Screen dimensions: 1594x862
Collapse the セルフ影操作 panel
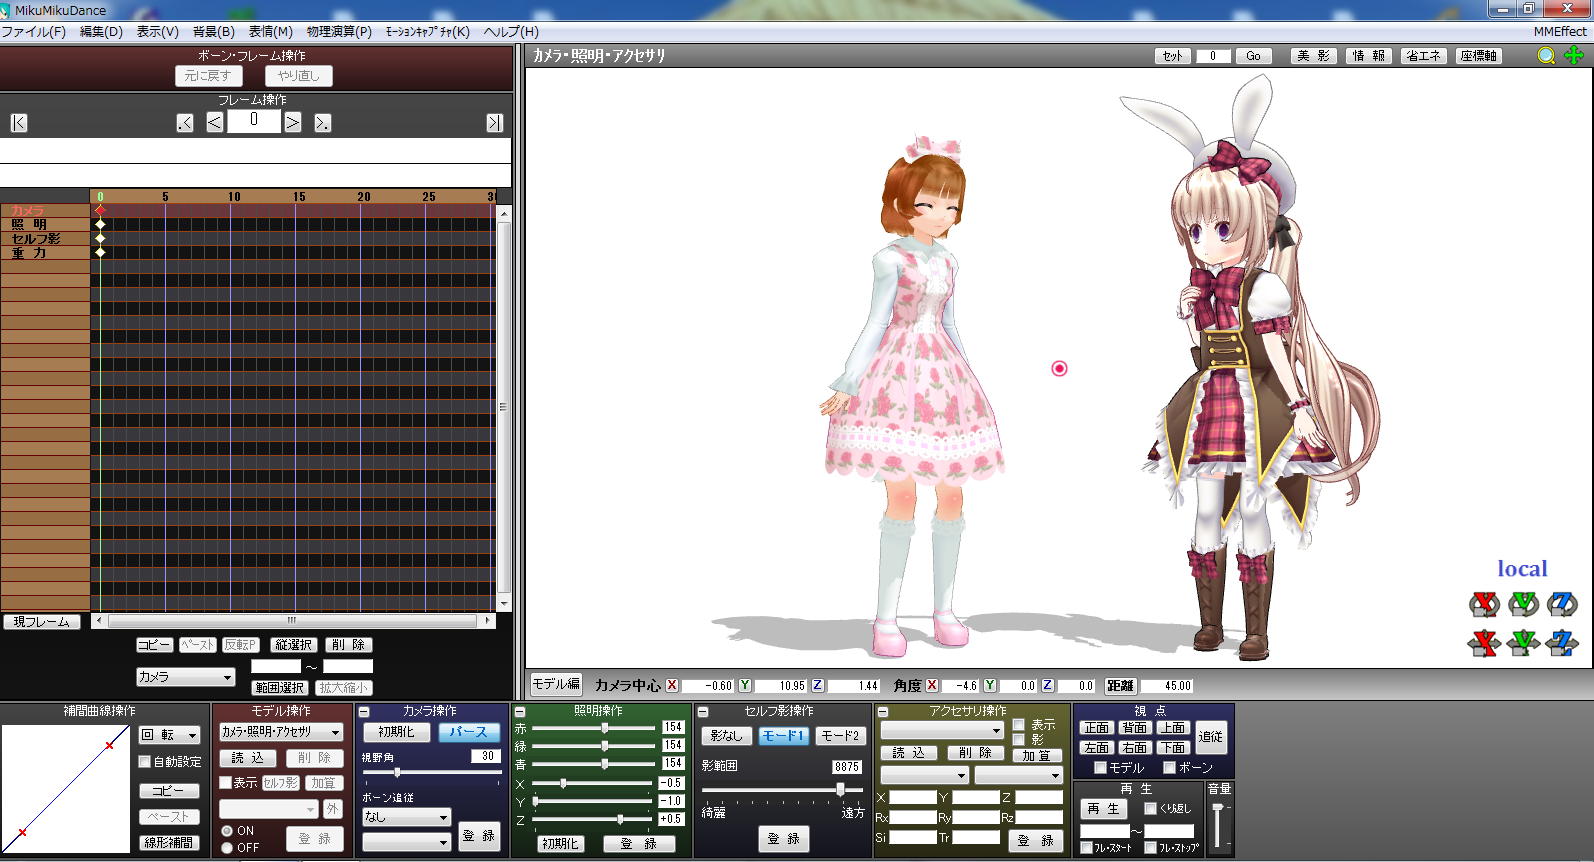tap(703, 712)
